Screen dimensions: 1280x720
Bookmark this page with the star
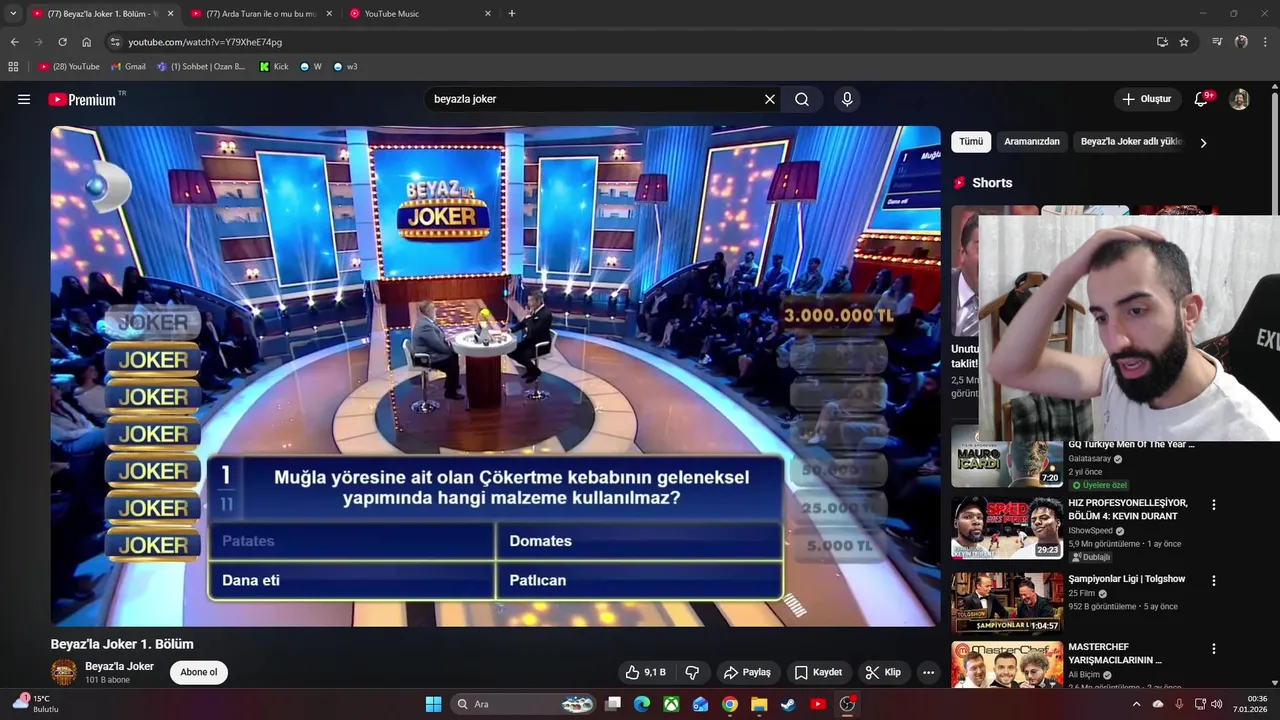click(1184, 42)
